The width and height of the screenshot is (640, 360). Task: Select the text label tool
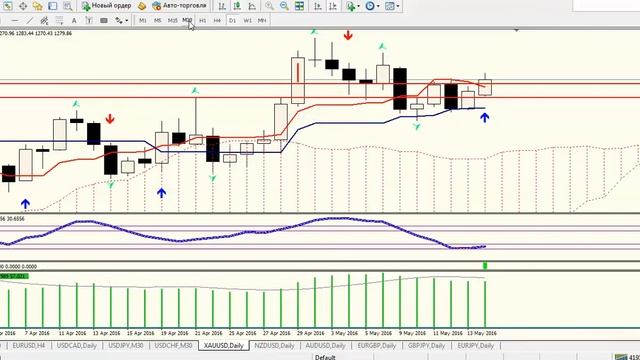pos(89,20)
